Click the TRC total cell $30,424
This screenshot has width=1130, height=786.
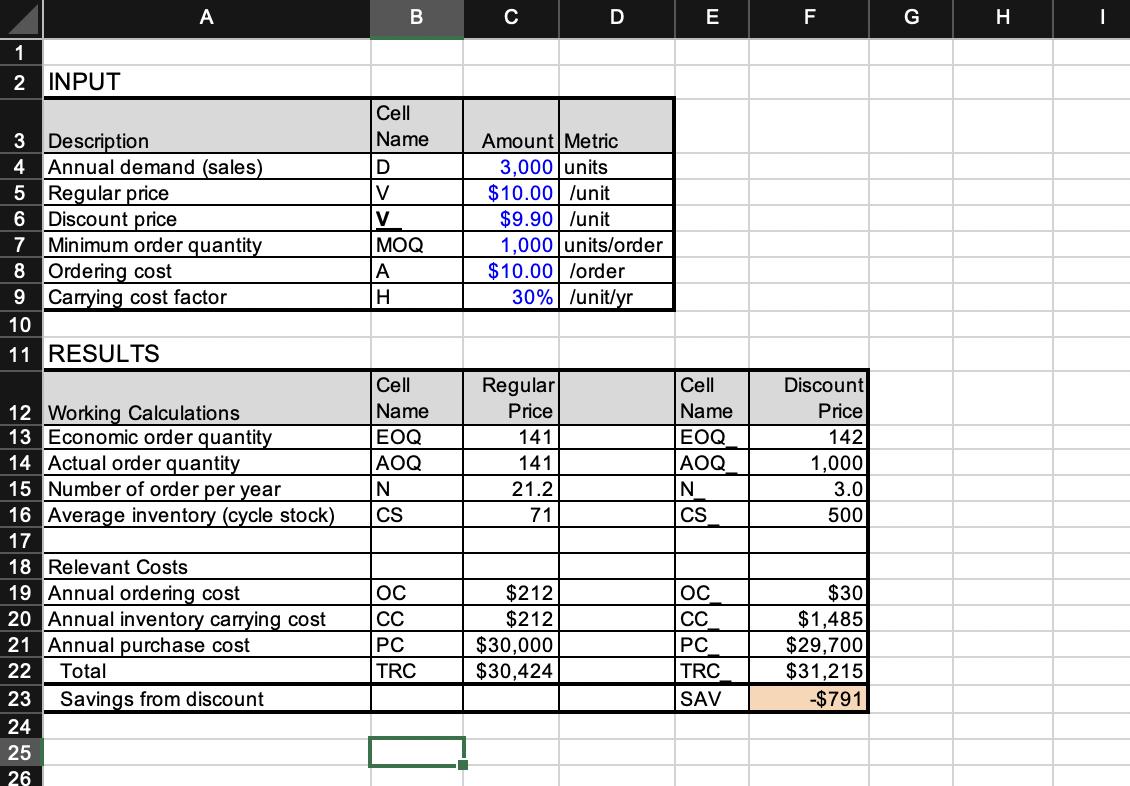(x=511, y=670)
